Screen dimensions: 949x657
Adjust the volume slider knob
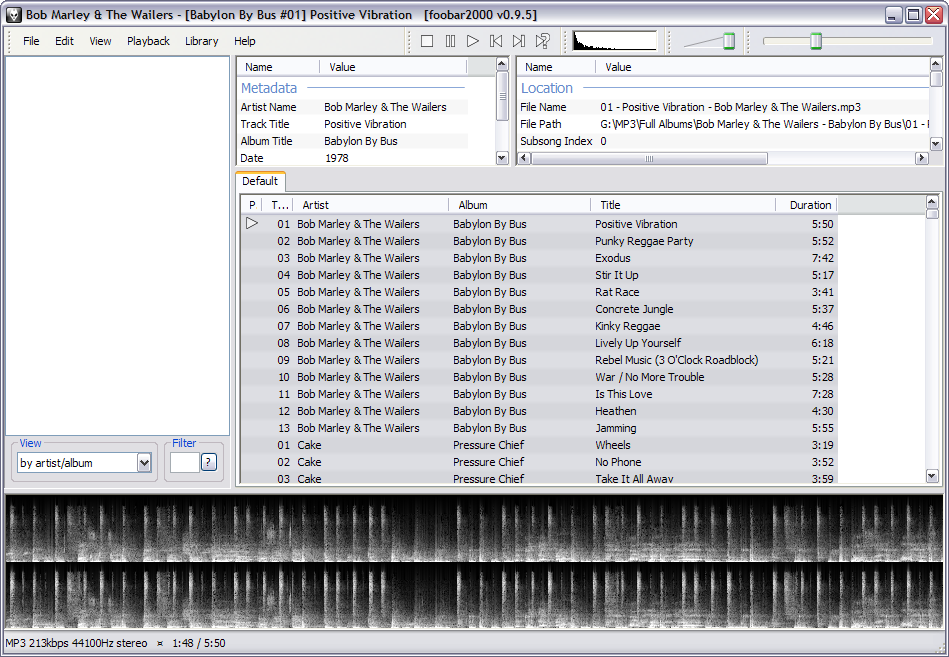(x=729, y=41)
